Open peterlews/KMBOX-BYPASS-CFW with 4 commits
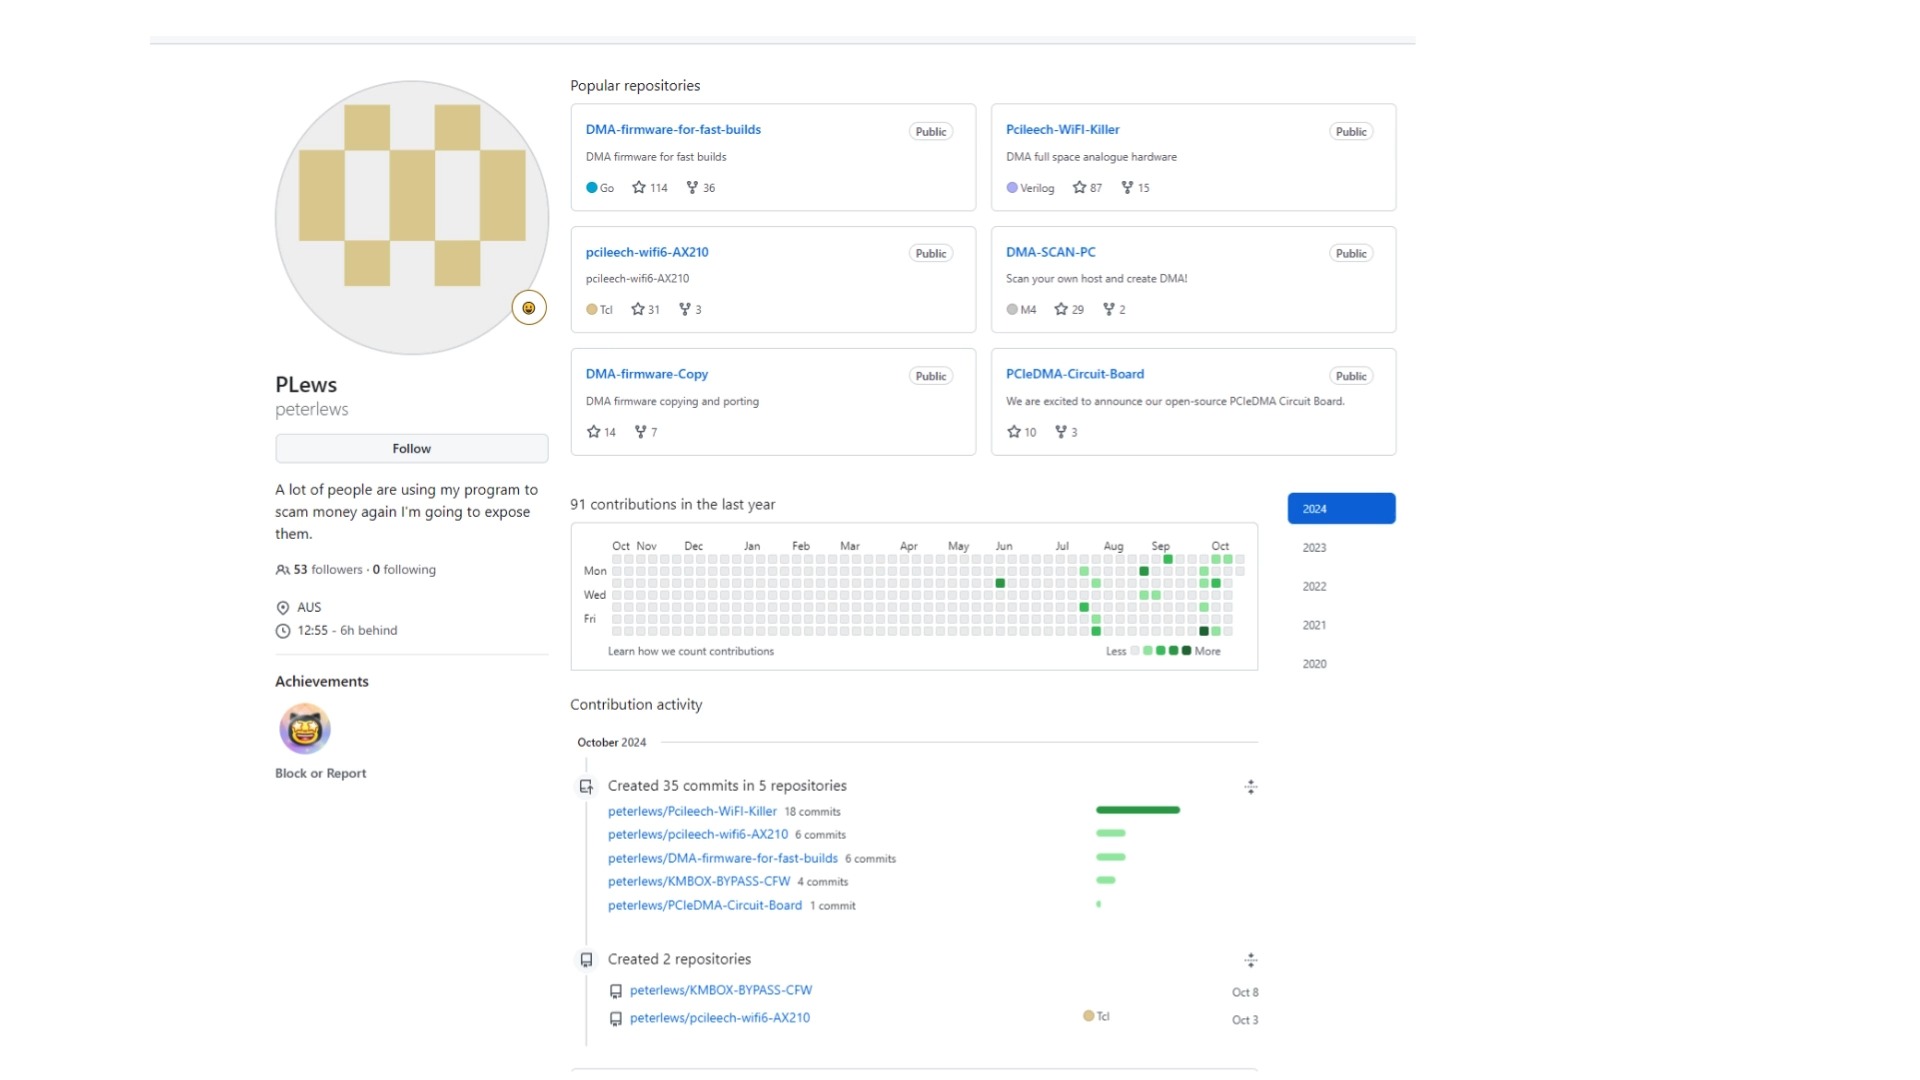This screenshot has height=1080, width=1920. pyautogui.click(x=699, y=882)
